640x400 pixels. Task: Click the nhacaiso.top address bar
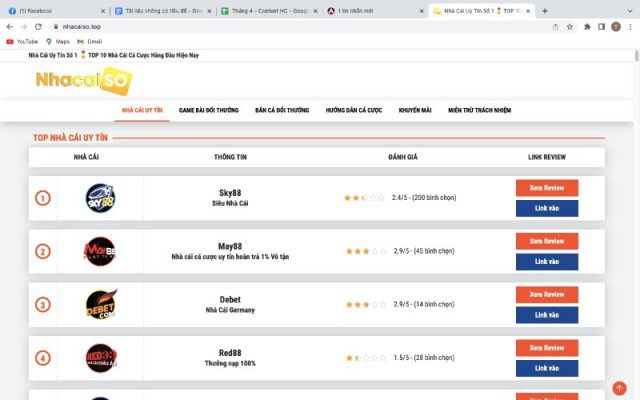(300, 27)
